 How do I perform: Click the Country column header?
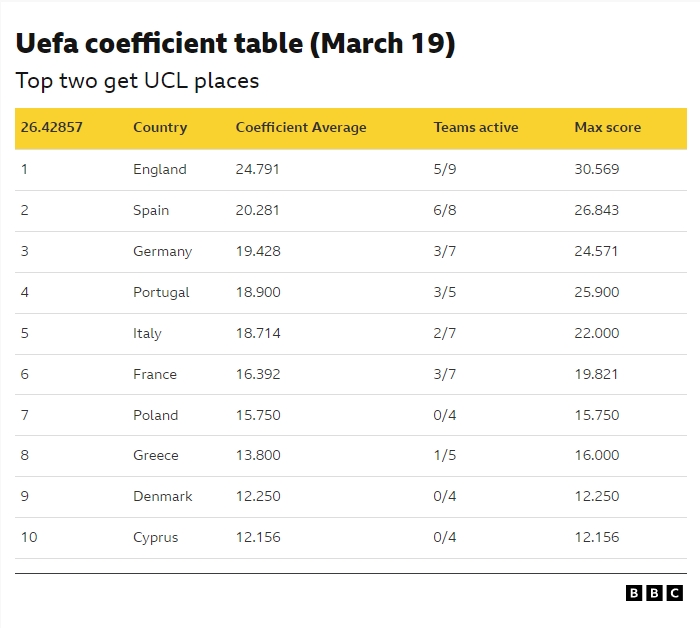click(x=160, y=128)
